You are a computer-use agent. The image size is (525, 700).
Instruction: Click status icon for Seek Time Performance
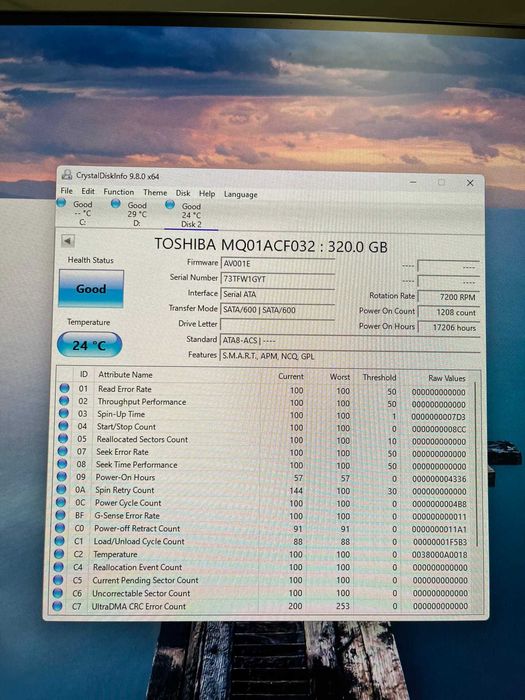(x=62, y=463)
